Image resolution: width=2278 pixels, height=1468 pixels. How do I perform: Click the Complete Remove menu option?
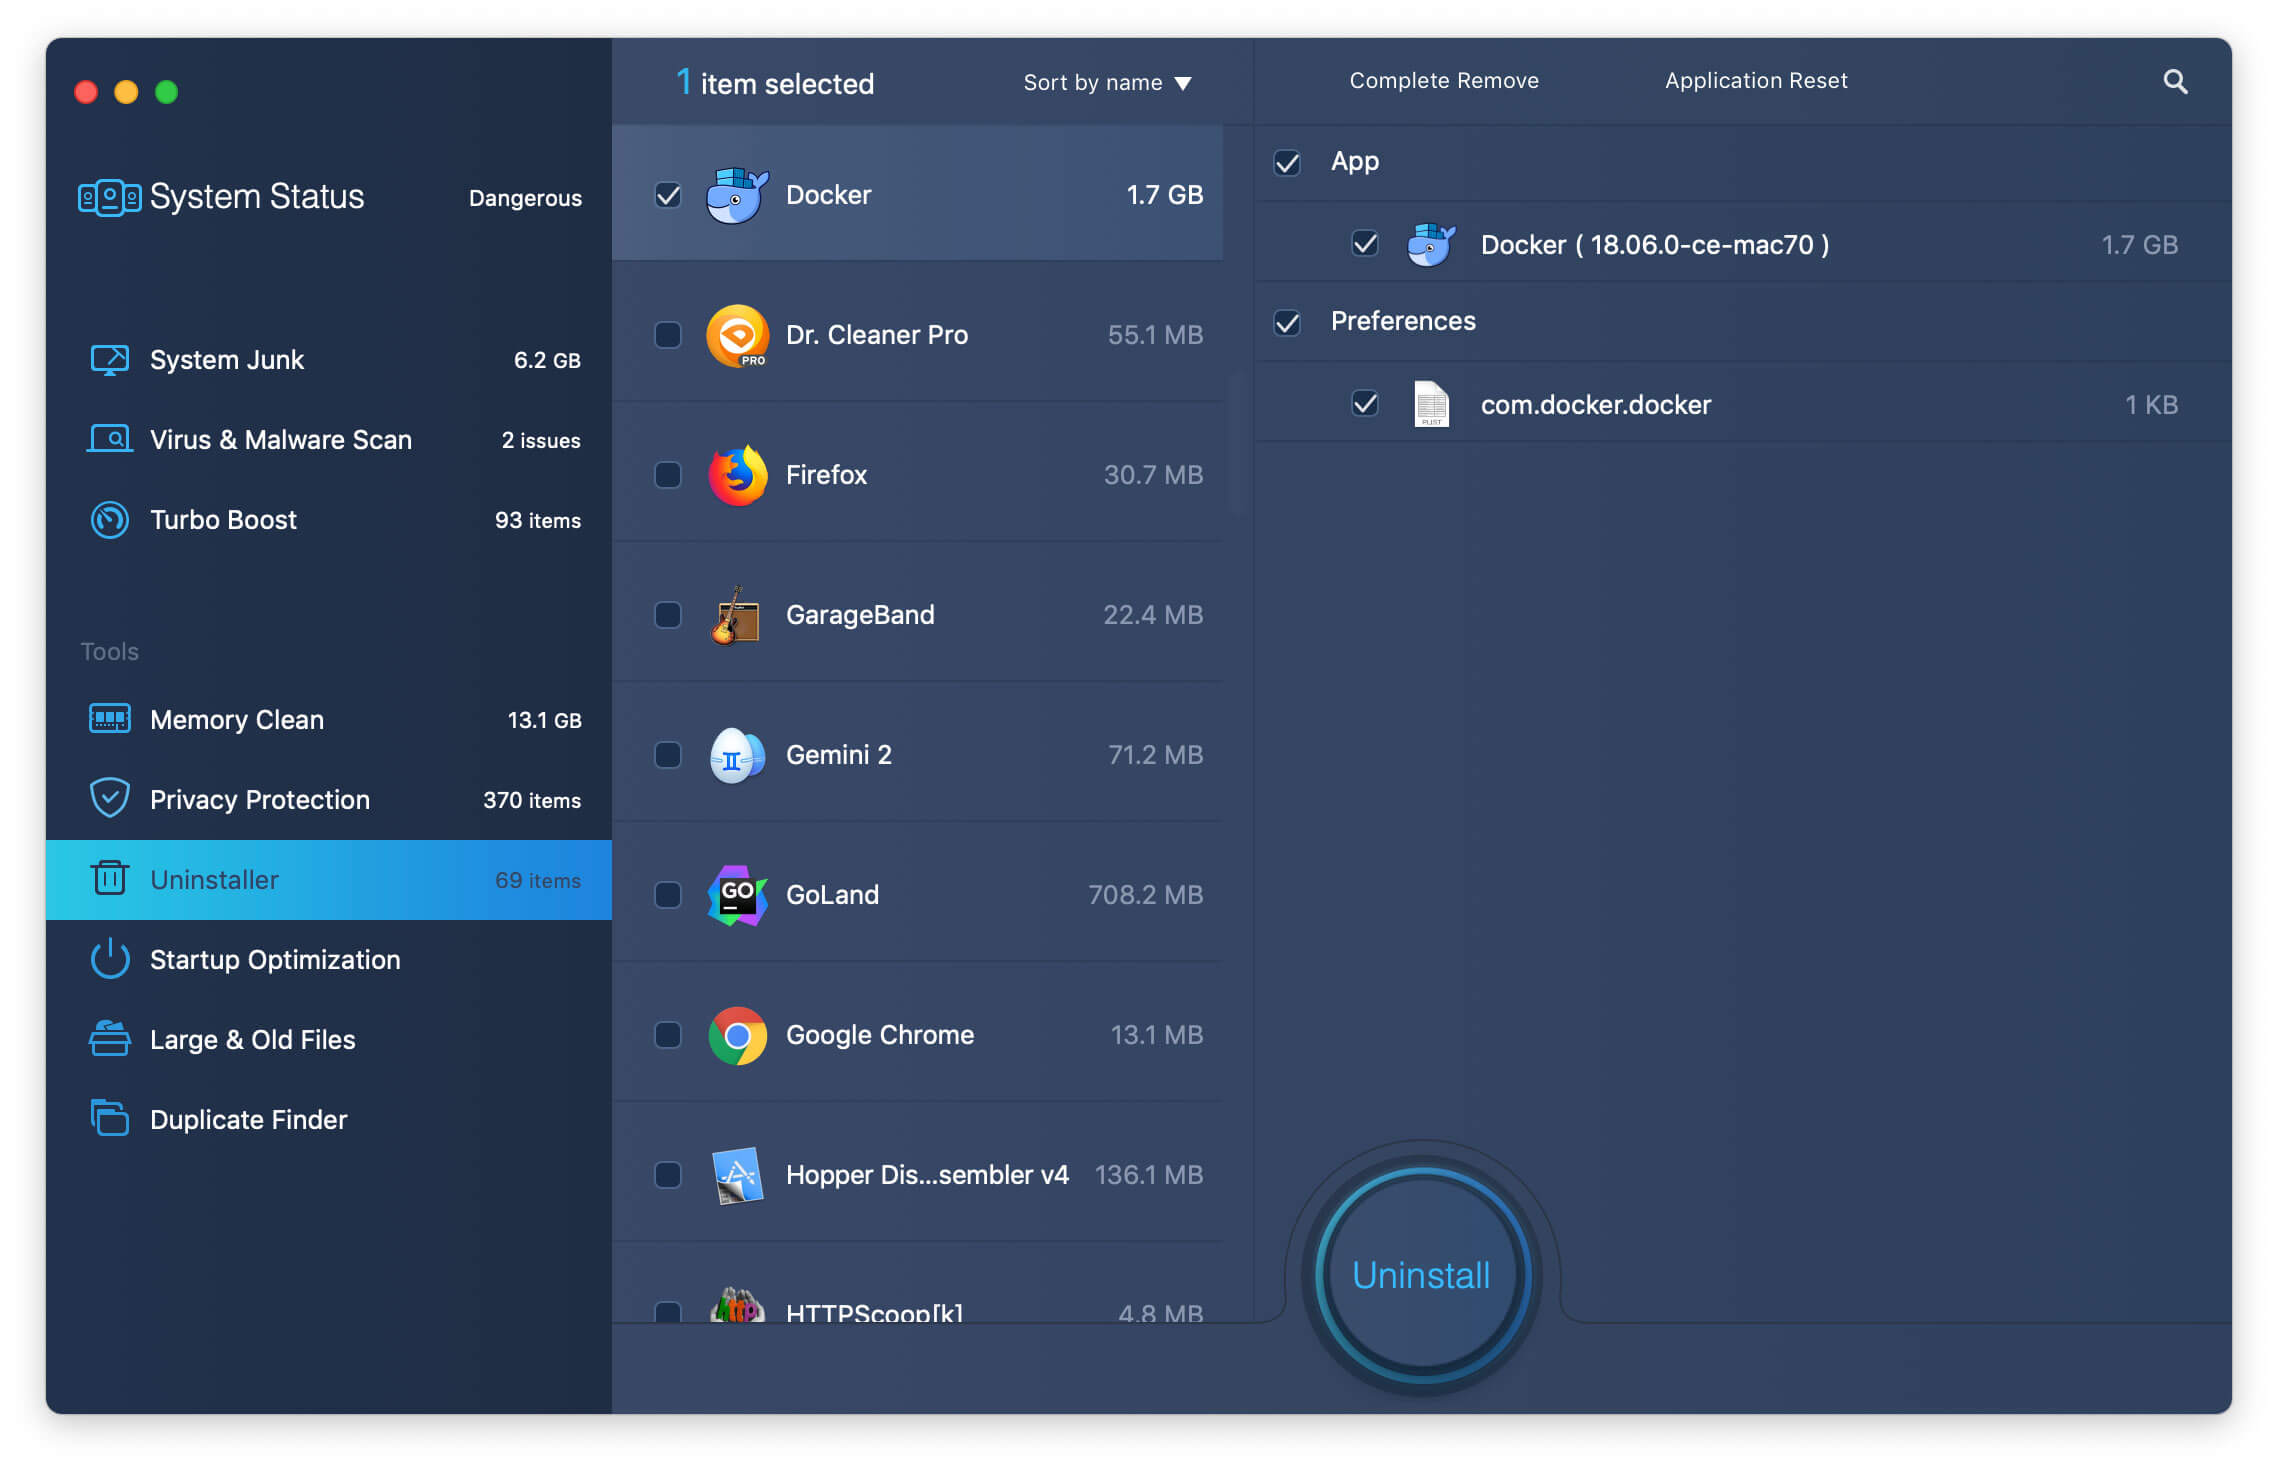coord(1441,80)
